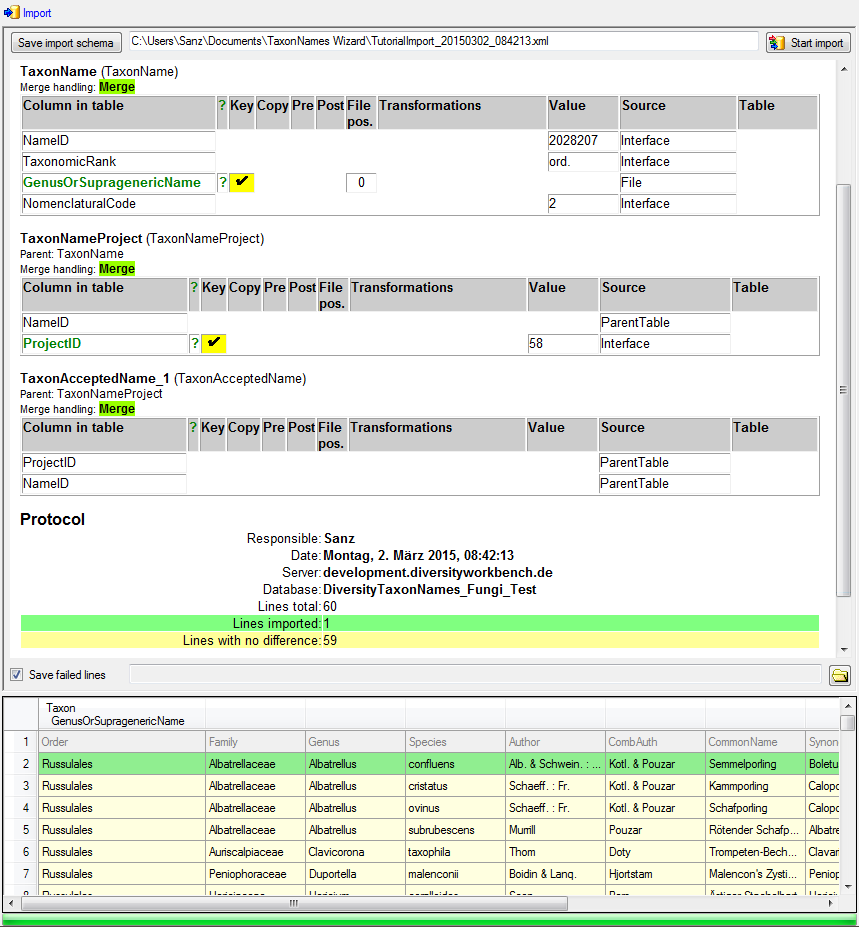Click the Save import schema button

(x=66, y=43)
